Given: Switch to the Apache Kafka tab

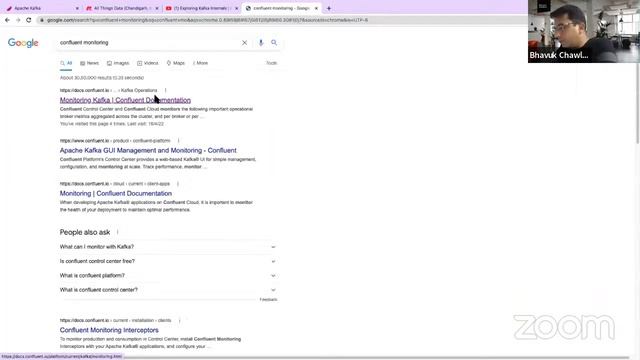Looking at the screenshot, I should point(40,8).
